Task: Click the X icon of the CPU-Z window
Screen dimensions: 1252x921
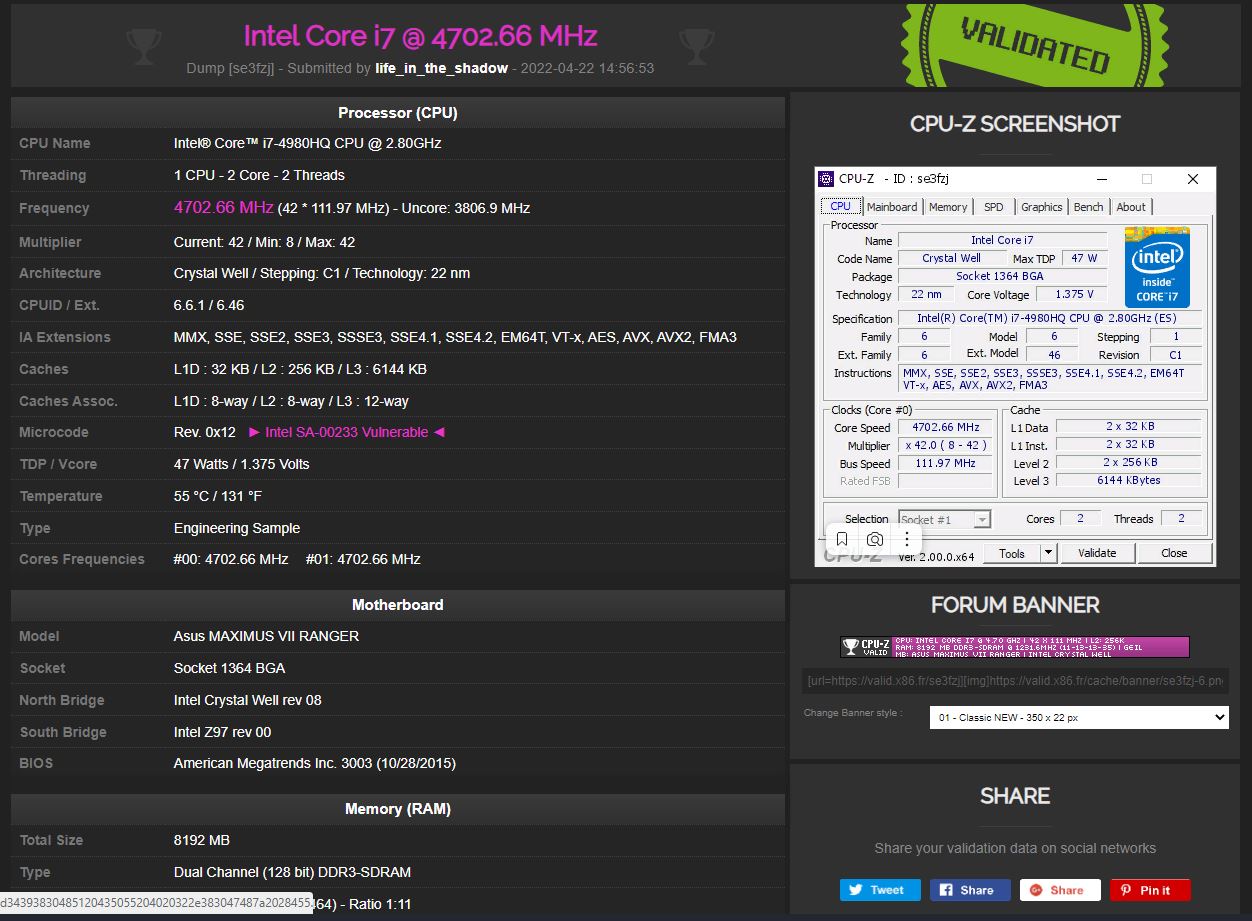Action: pos(1193,179)
